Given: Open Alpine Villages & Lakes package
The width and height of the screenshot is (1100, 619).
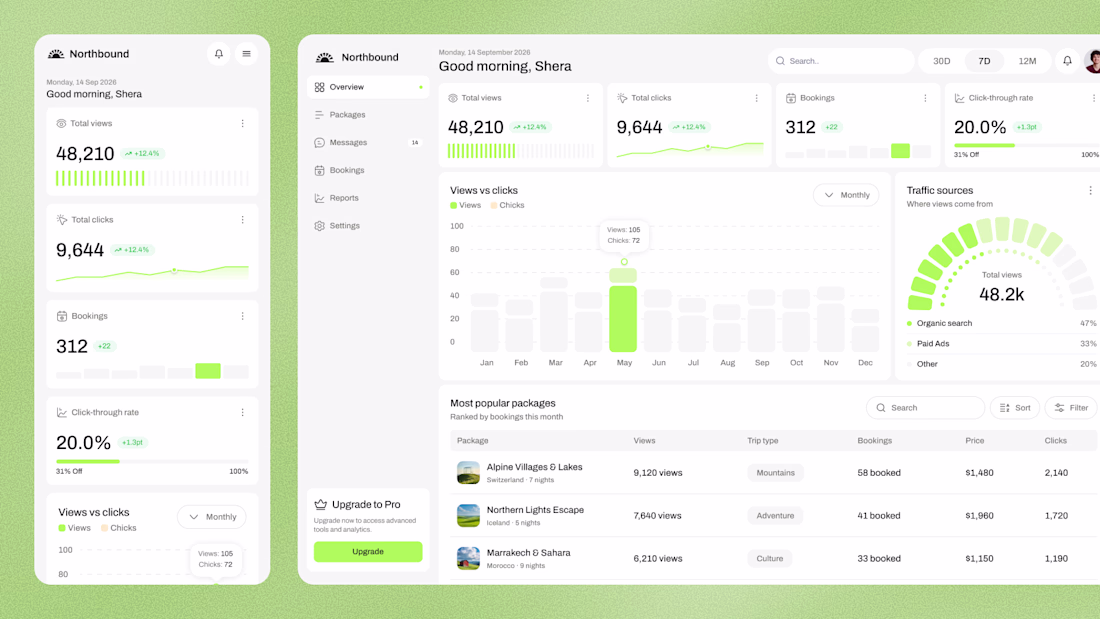Looking at the screenshot, I should [535, 467].
